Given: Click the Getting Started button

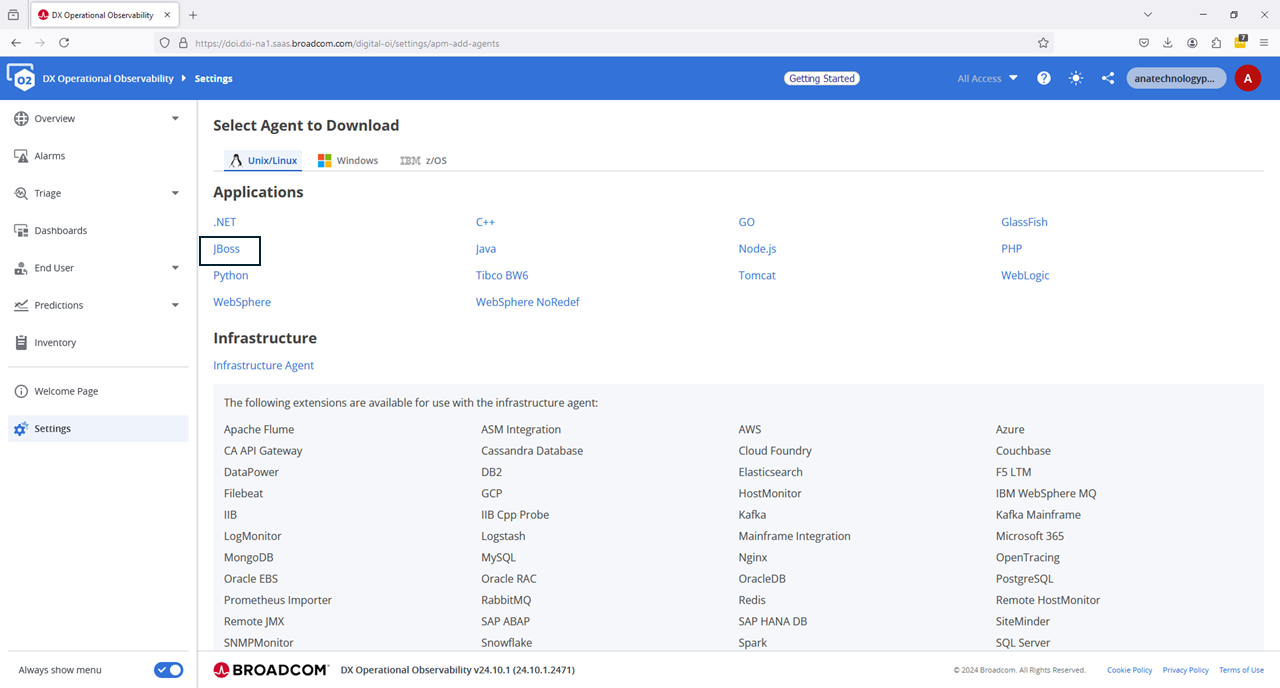Looking at the screenshot, I should click(822, 78).
